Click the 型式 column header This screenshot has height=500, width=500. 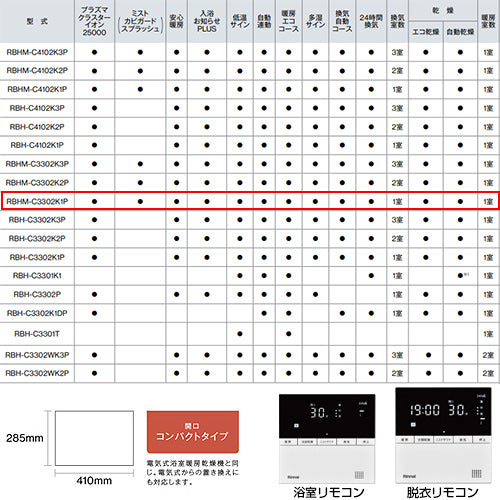tap(37, 21)
